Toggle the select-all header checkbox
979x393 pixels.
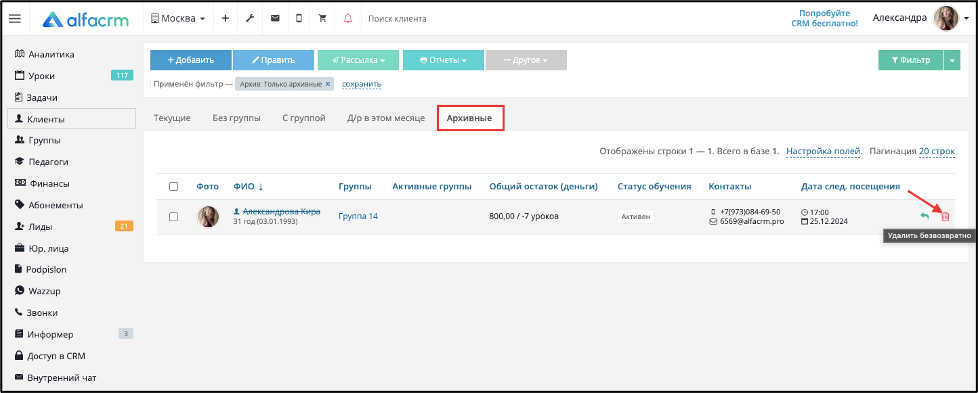point(174,186)
